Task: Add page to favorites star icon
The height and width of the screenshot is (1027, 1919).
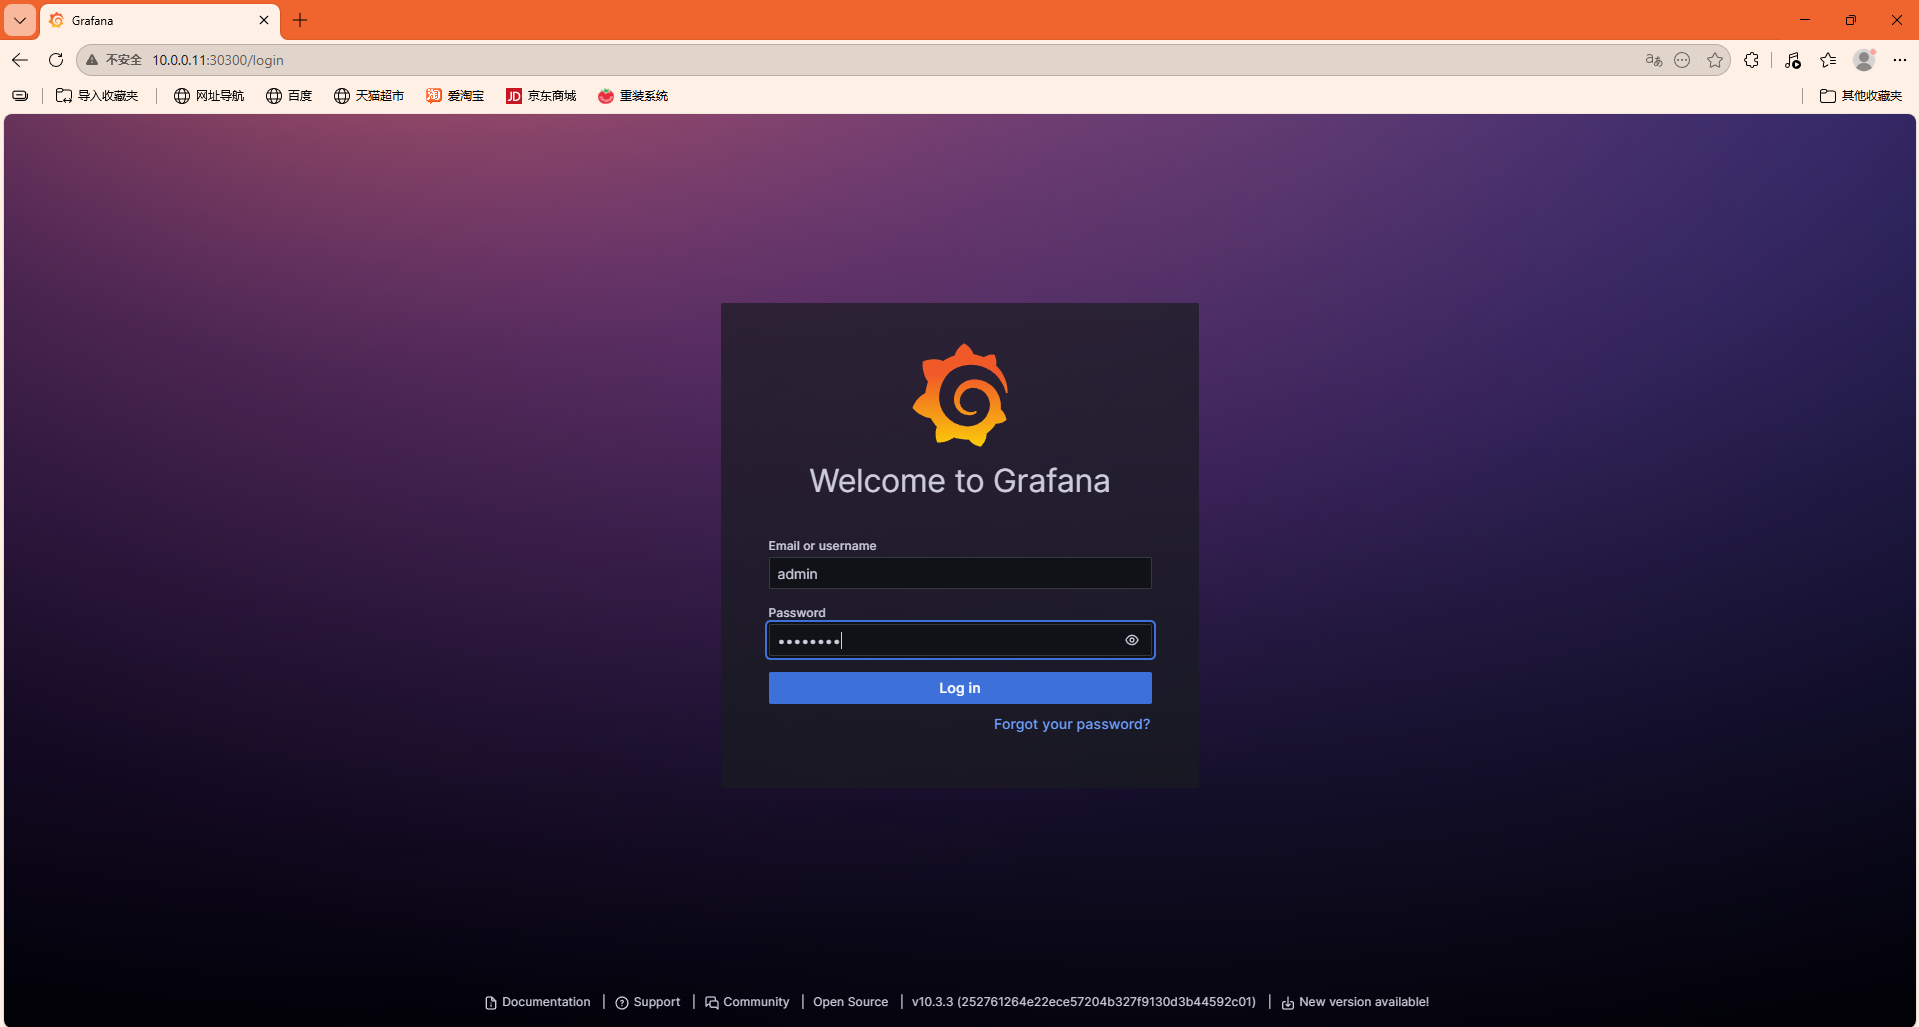Action: [1715, 60]
